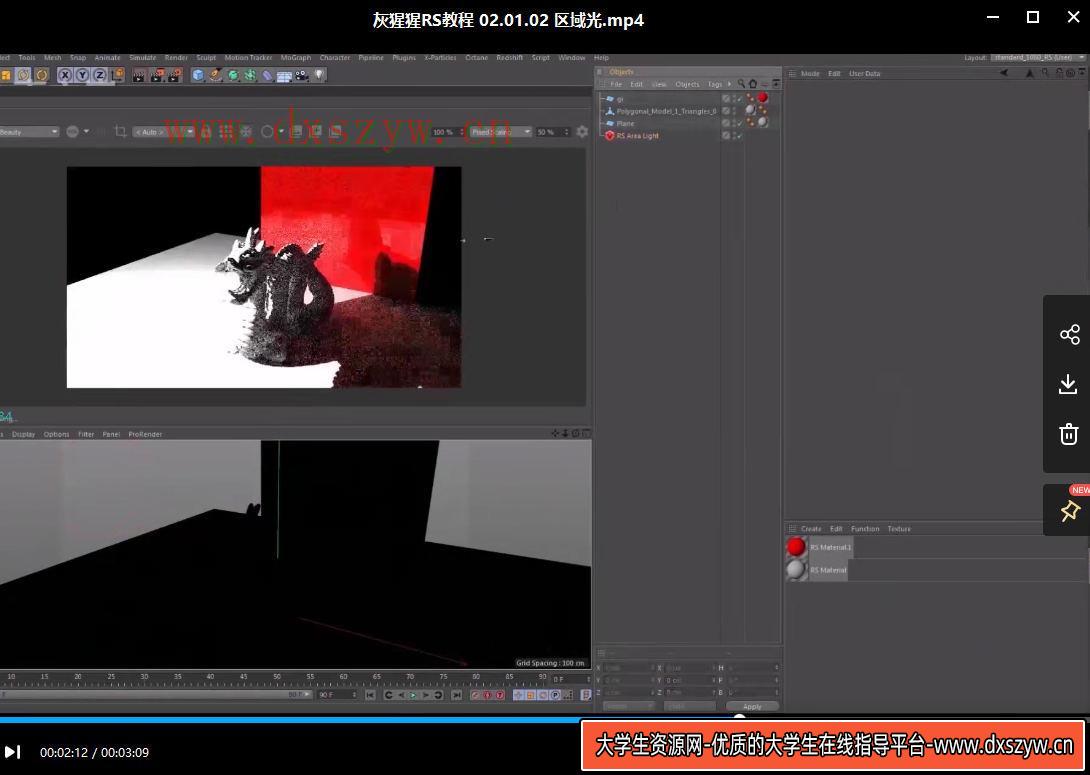Image resolution: width=1090 pixels, height=775 pixels.
Task: Open viewport Filter menu
Action: point(86,434)
